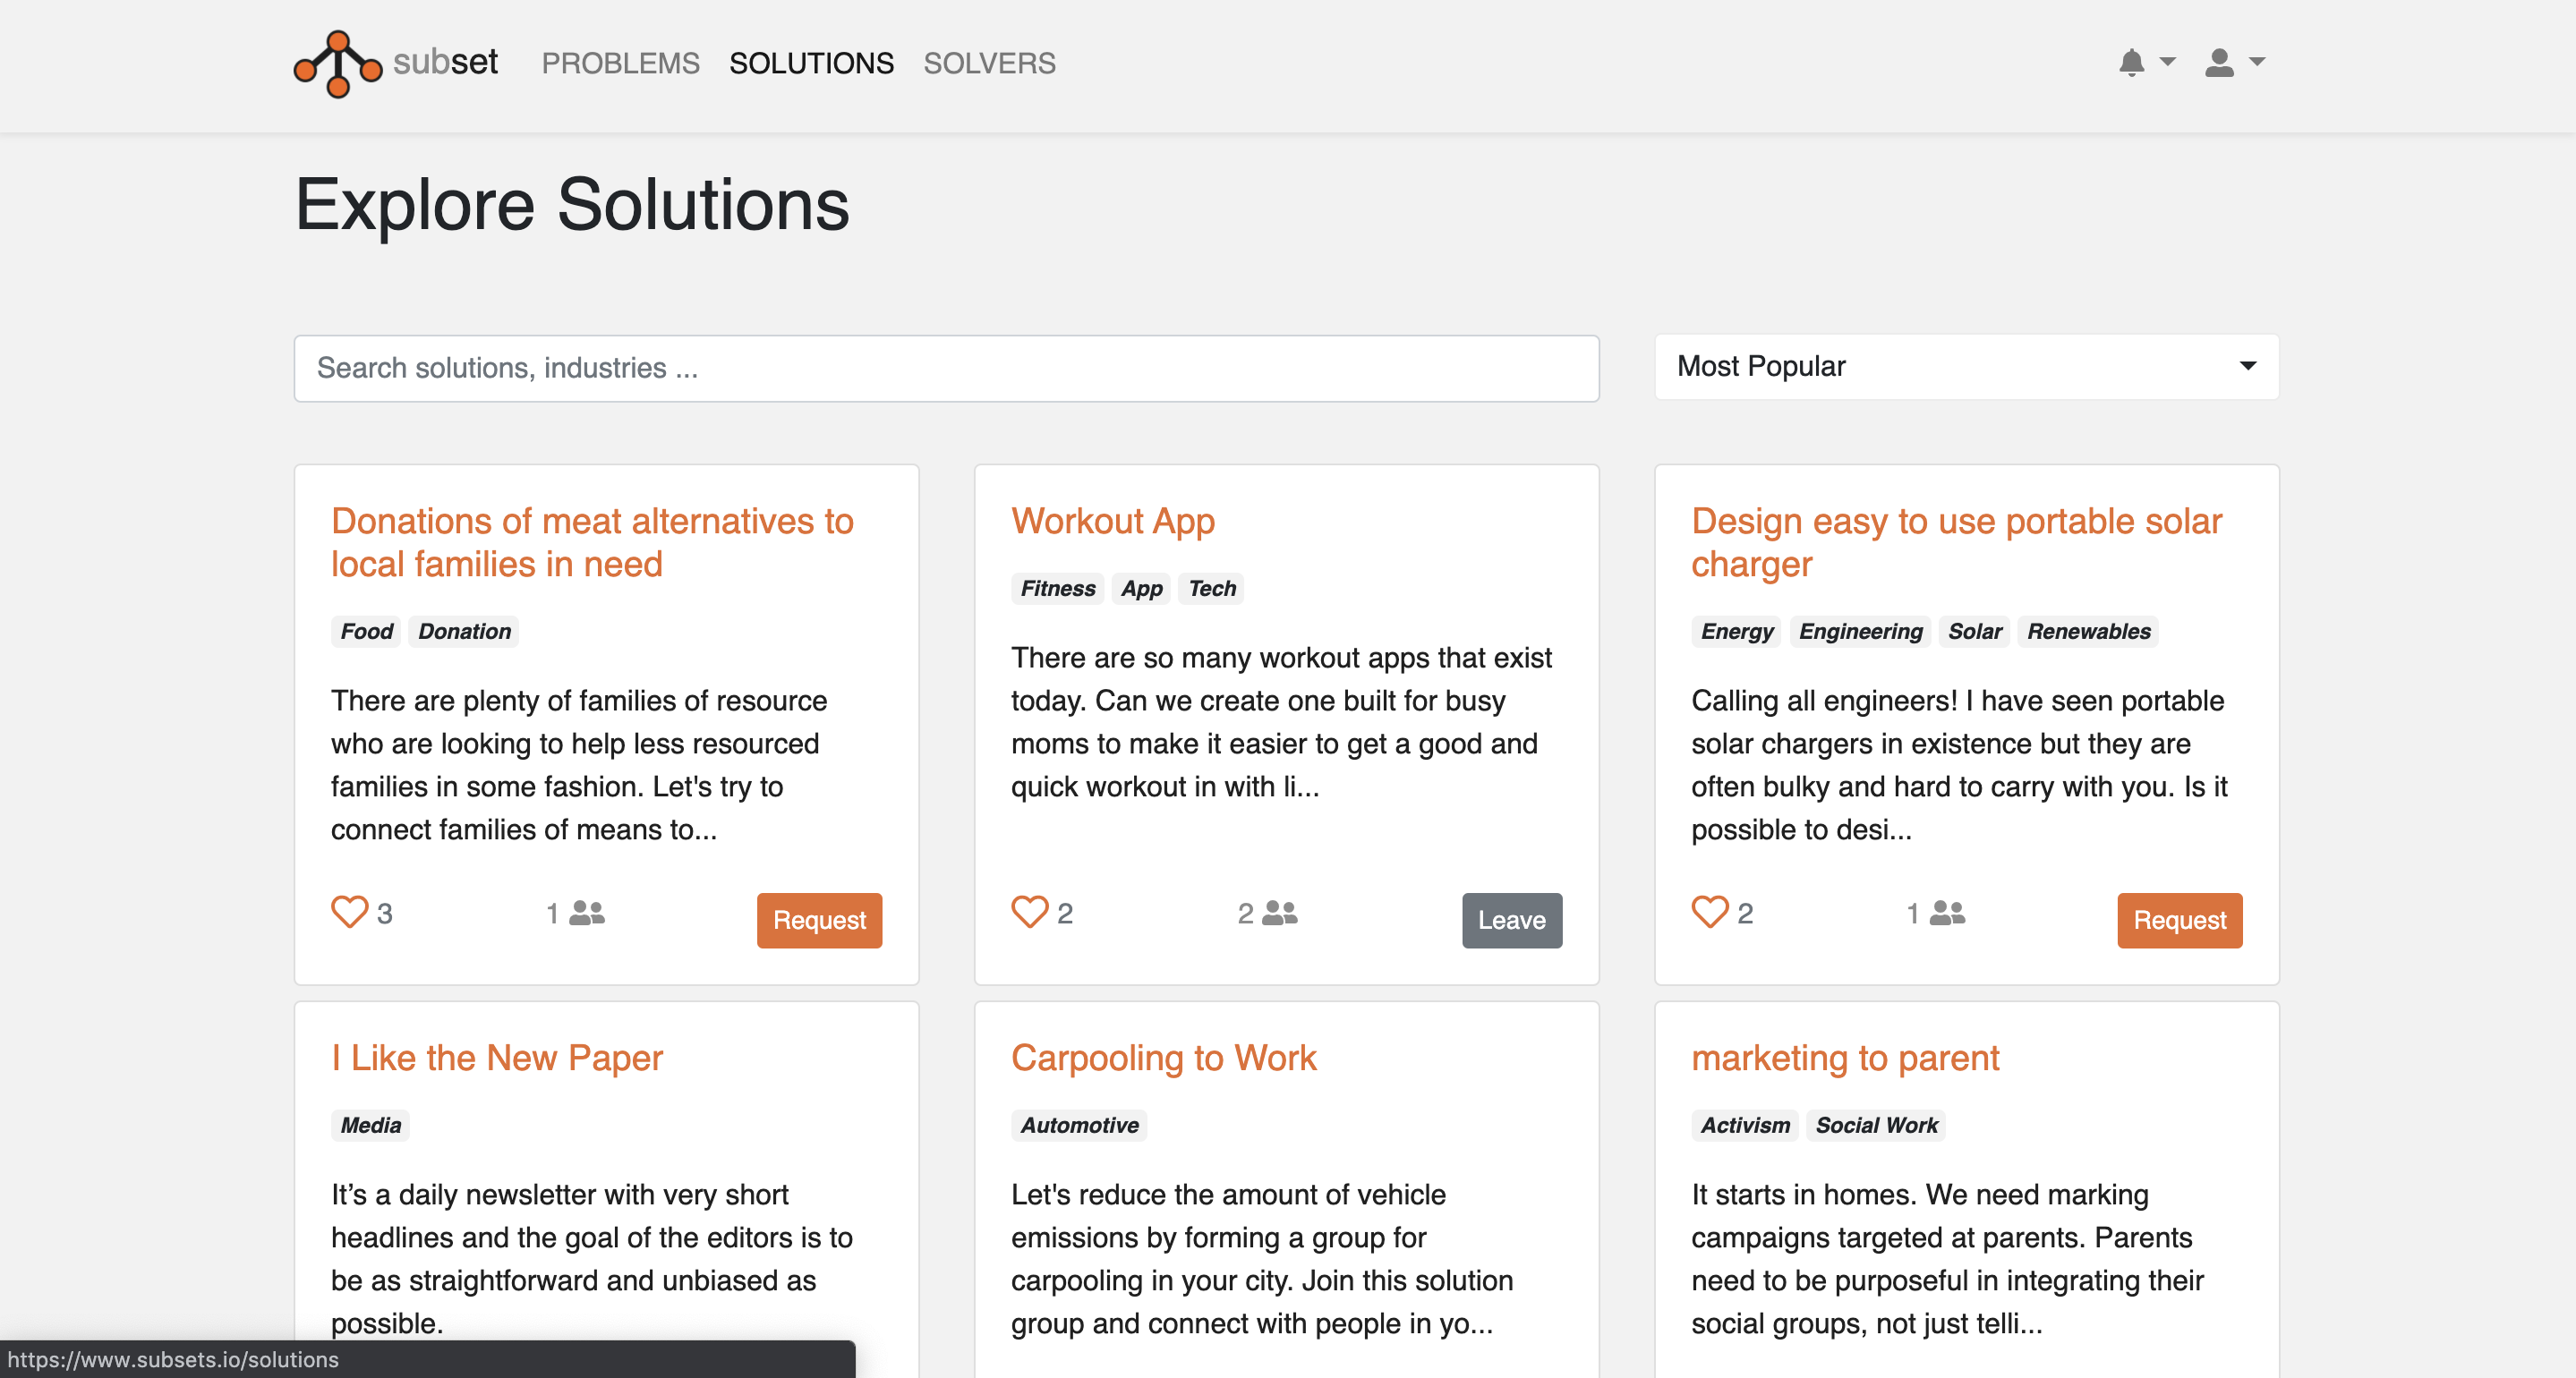Request to join Donations of meat alternatives
Image resolution: width=2576 pixels, height=1378 pixels.
coord(818,920)
